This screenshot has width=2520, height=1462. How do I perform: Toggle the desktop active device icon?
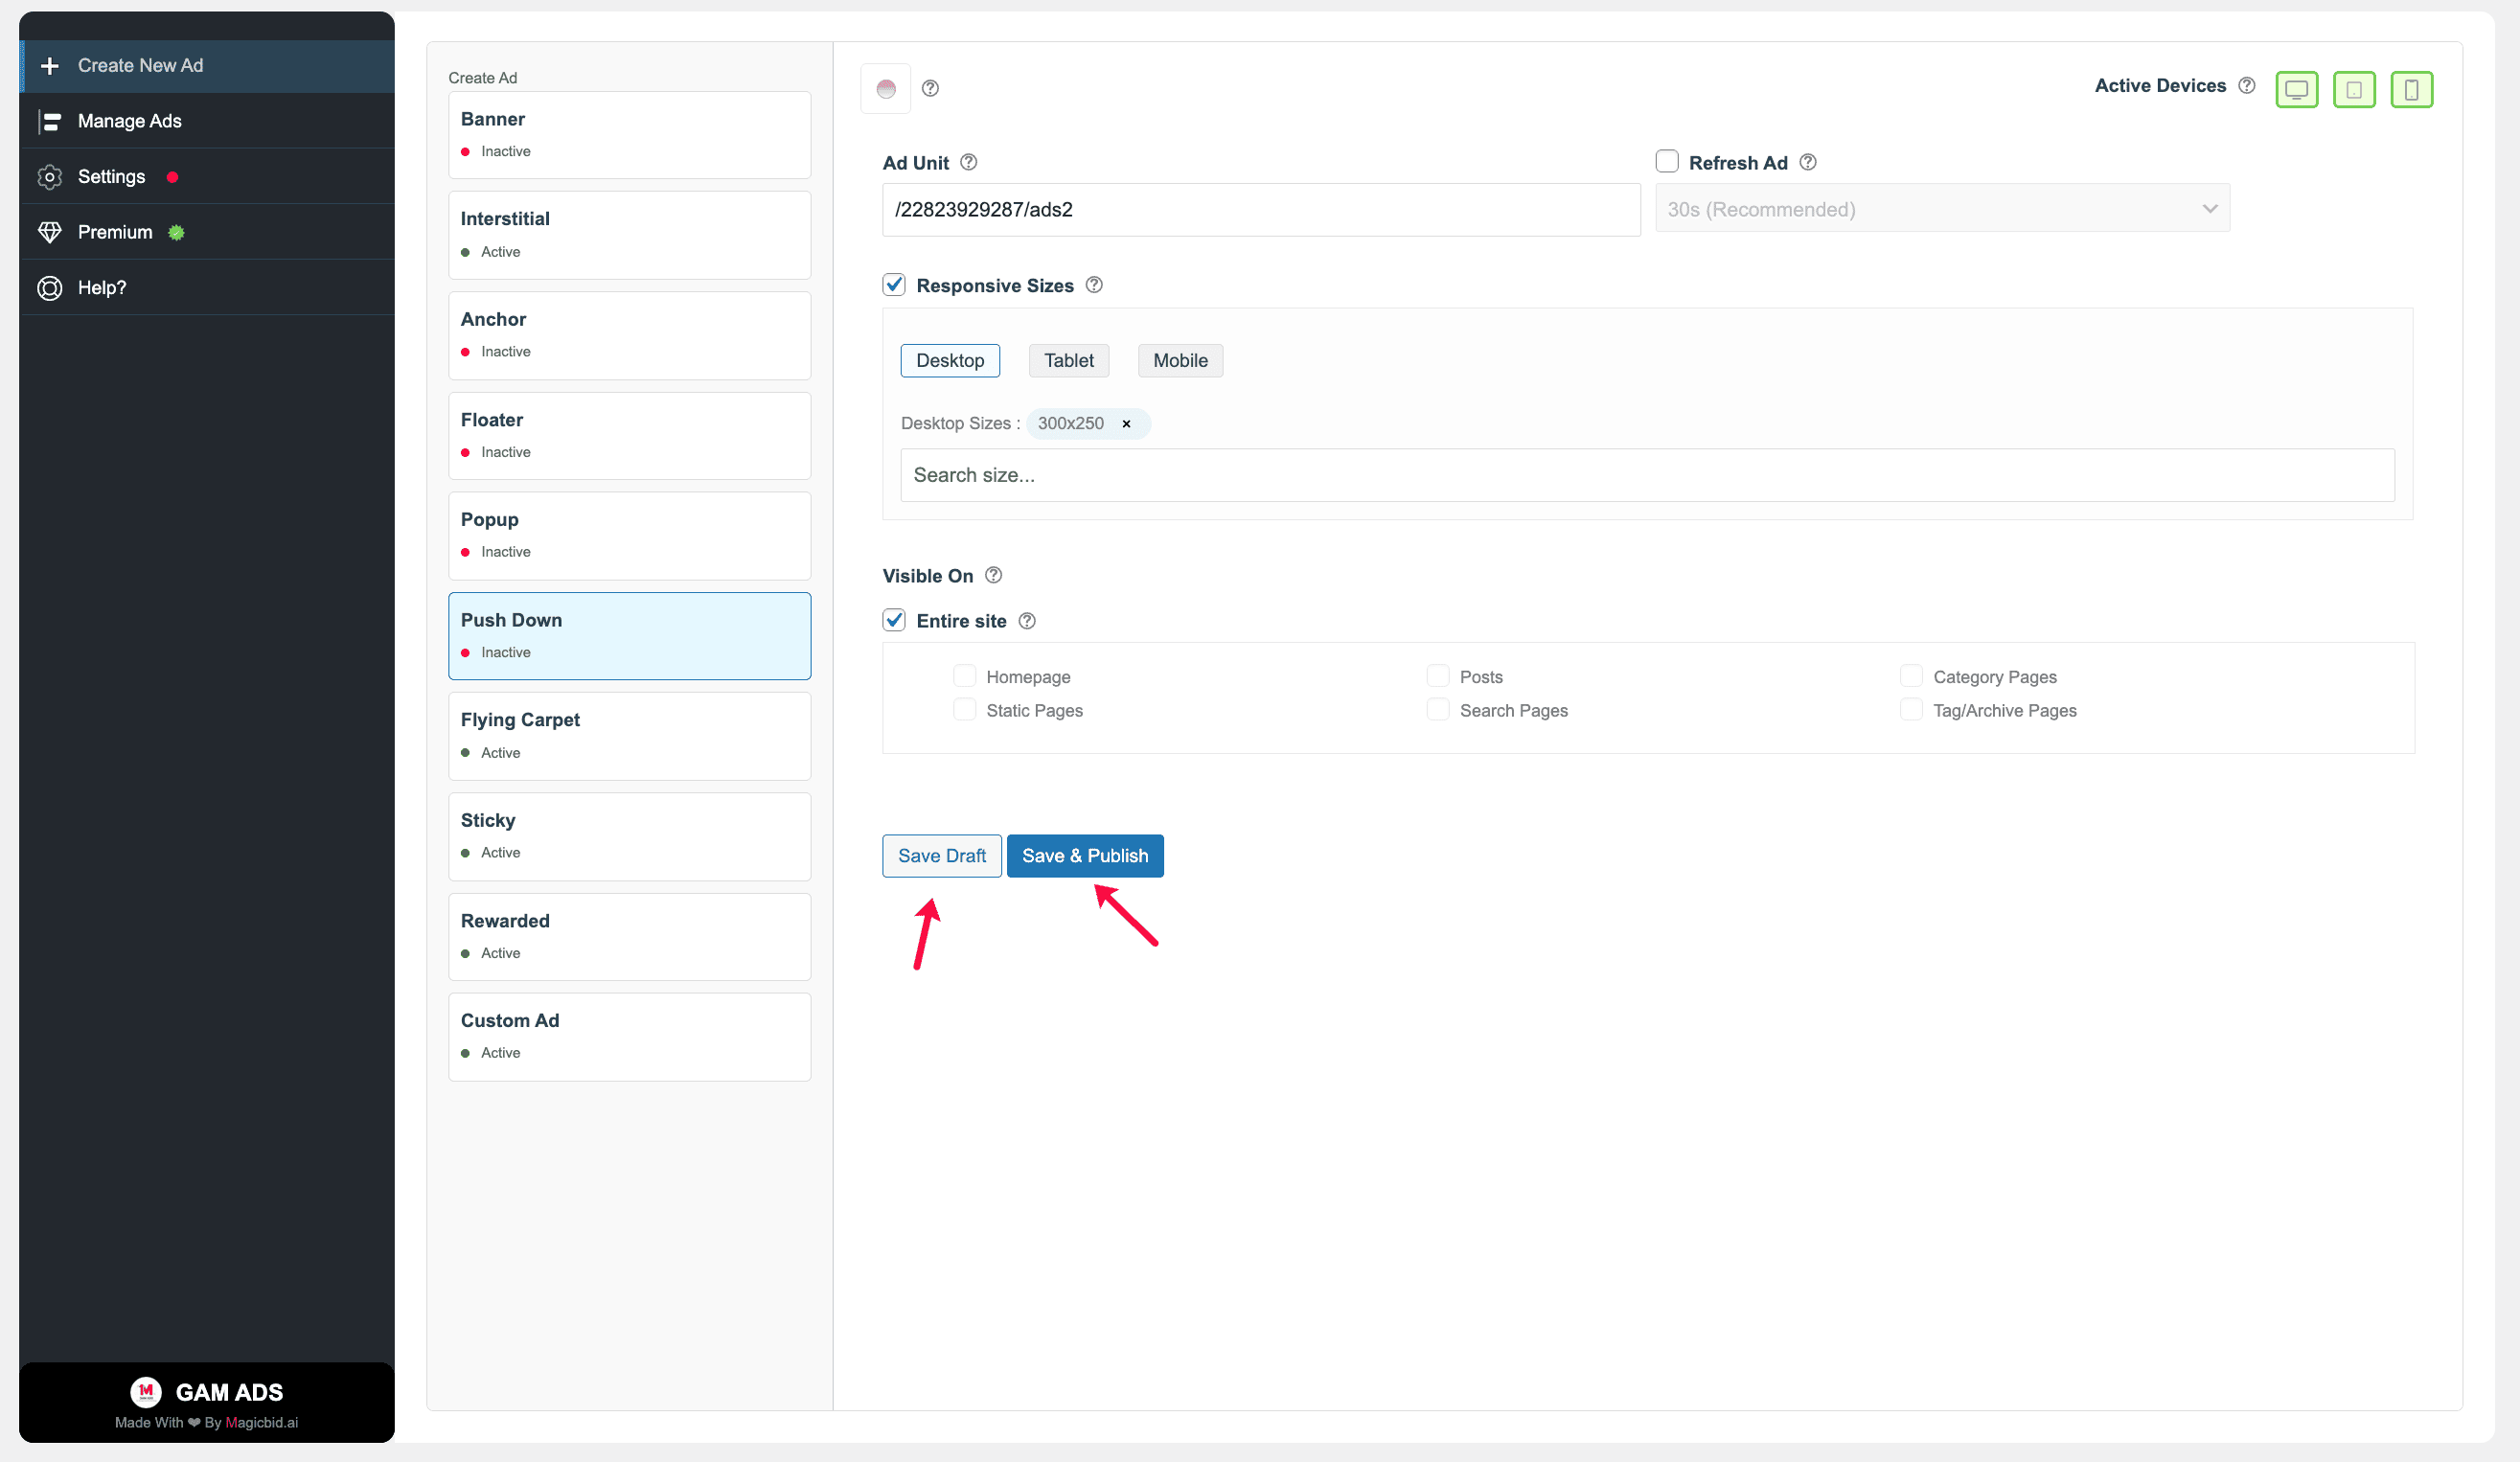tap(2296, 90)
